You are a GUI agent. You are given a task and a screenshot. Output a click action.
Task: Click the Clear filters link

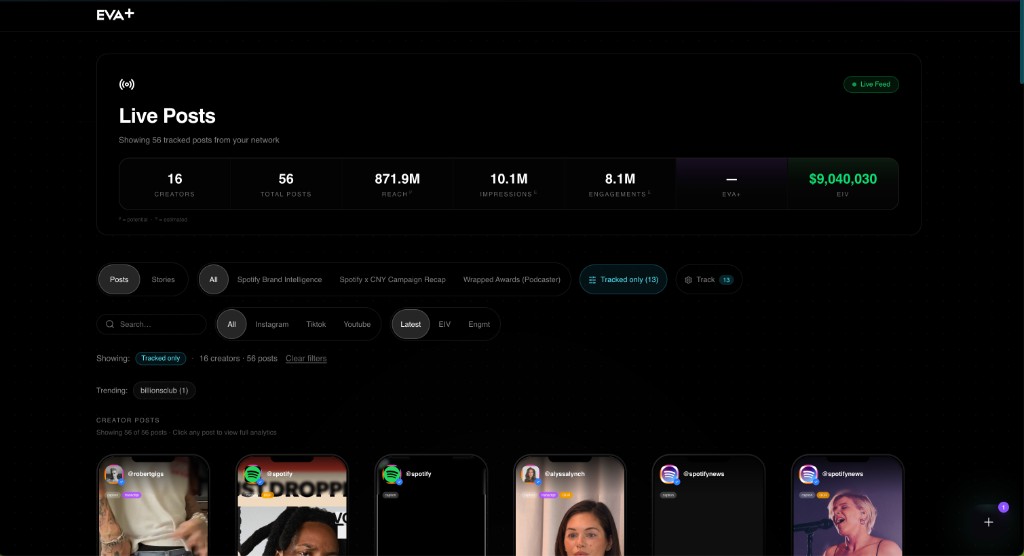[306, 358]
